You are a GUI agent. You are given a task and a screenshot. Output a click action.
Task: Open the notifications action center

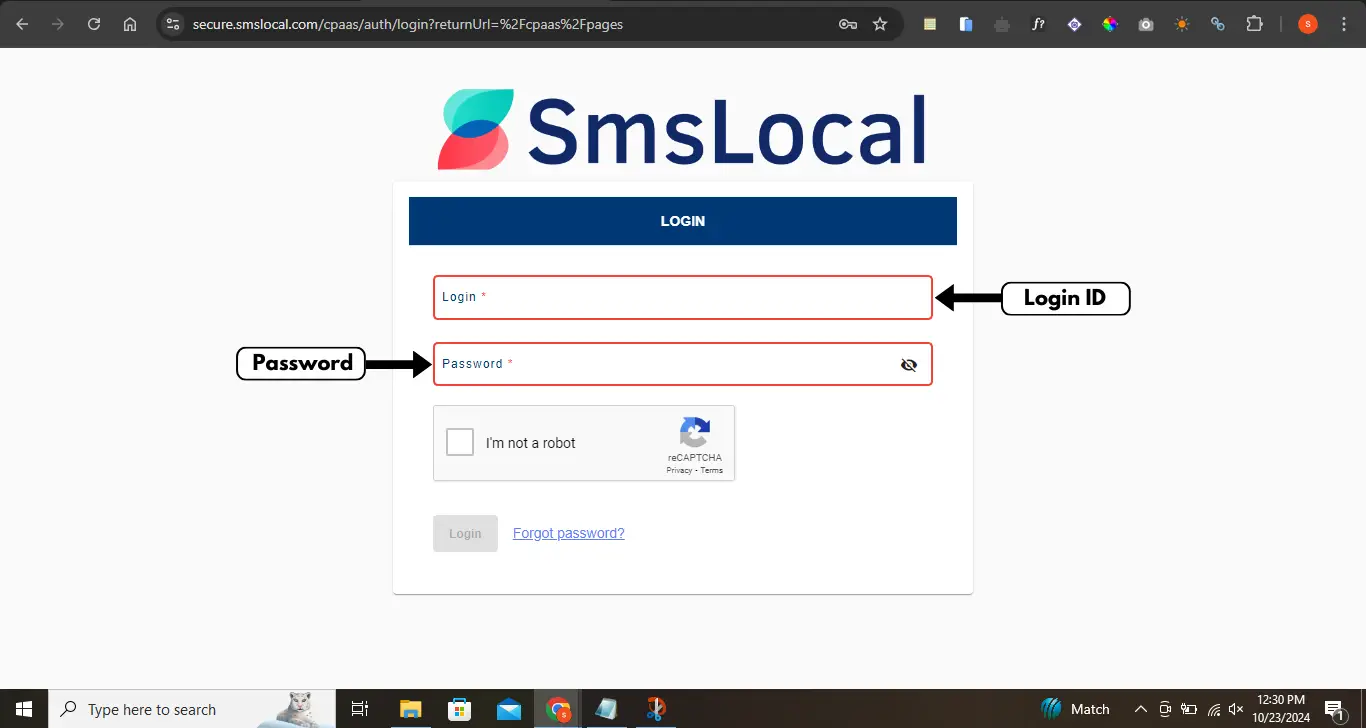point(1334,709)
